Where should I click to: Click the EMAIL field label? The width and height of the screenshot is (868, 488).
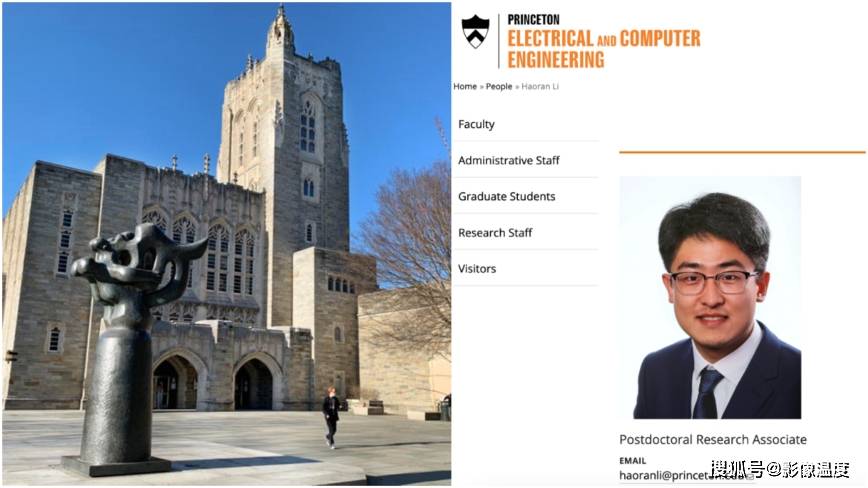point(633,460)
